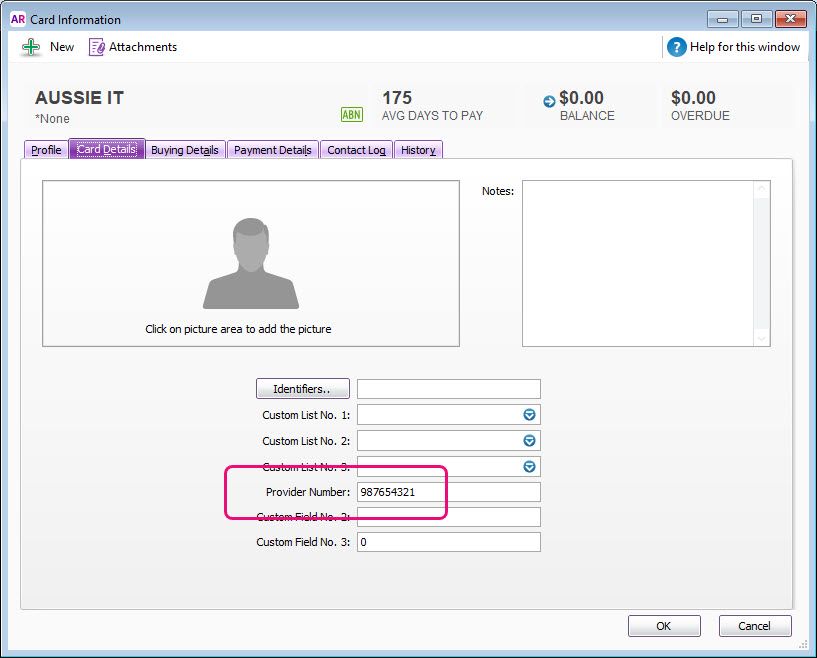Switch to the Buying Details tab

185,150
